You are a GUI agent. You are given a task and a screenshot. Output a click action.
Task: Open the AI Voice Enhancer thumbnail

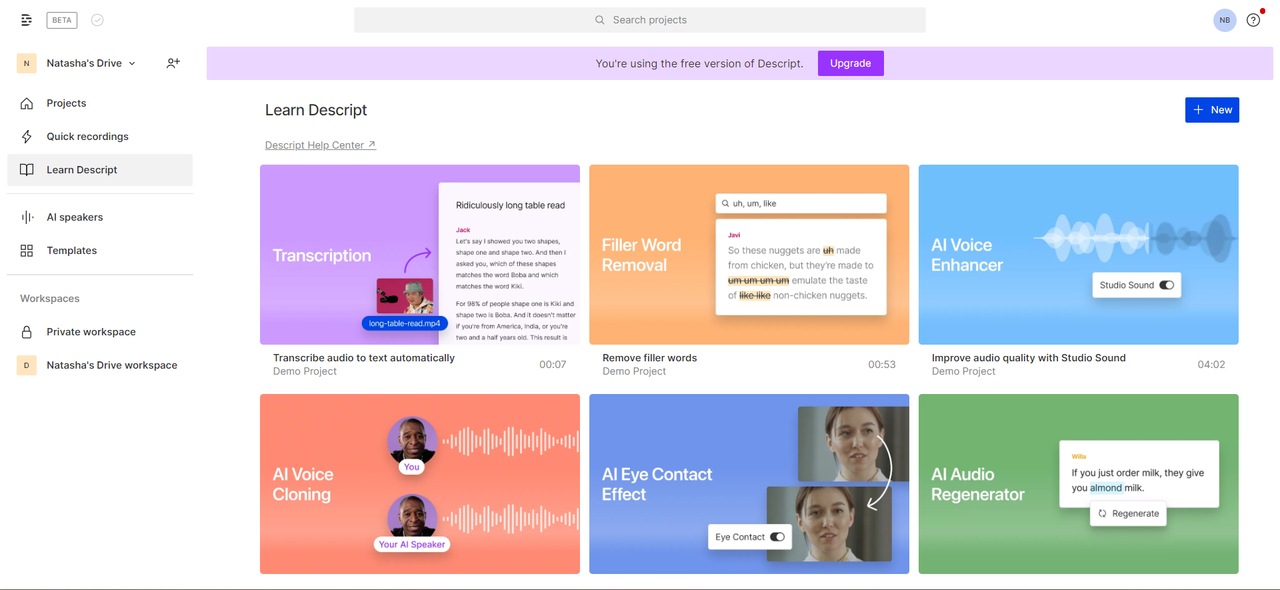1078,255
